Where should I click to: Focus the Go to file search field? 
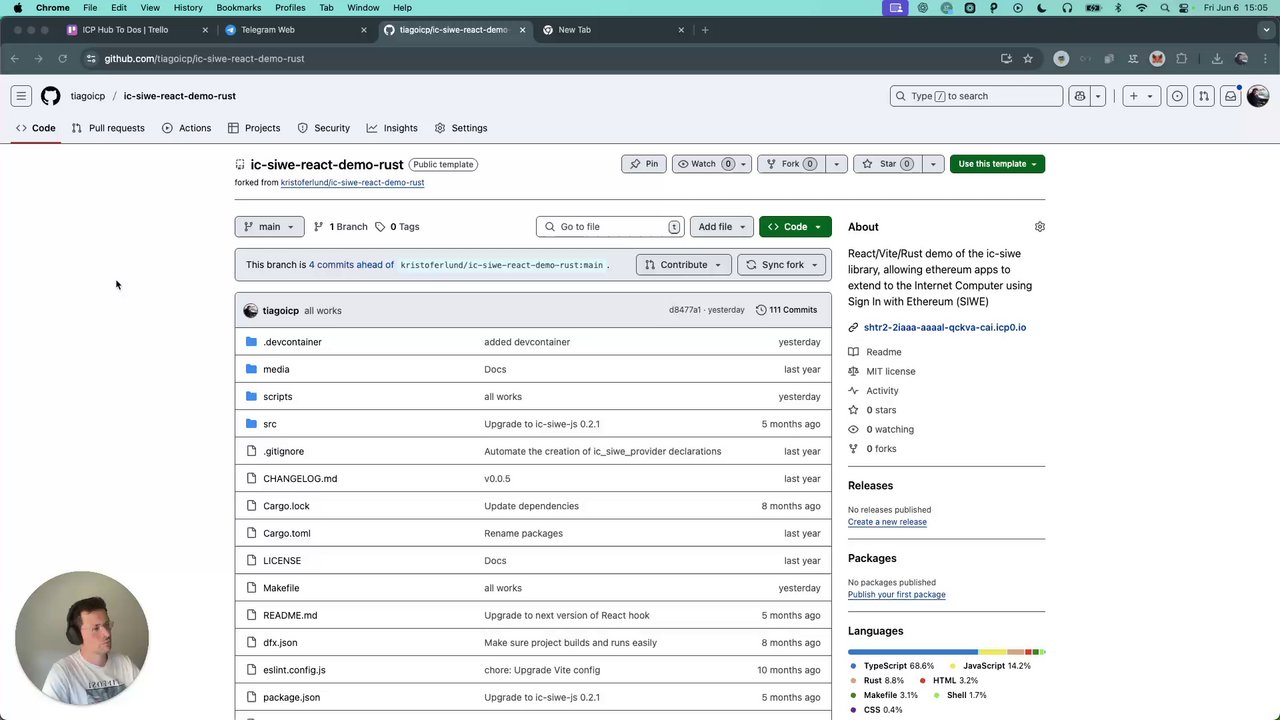610,227
